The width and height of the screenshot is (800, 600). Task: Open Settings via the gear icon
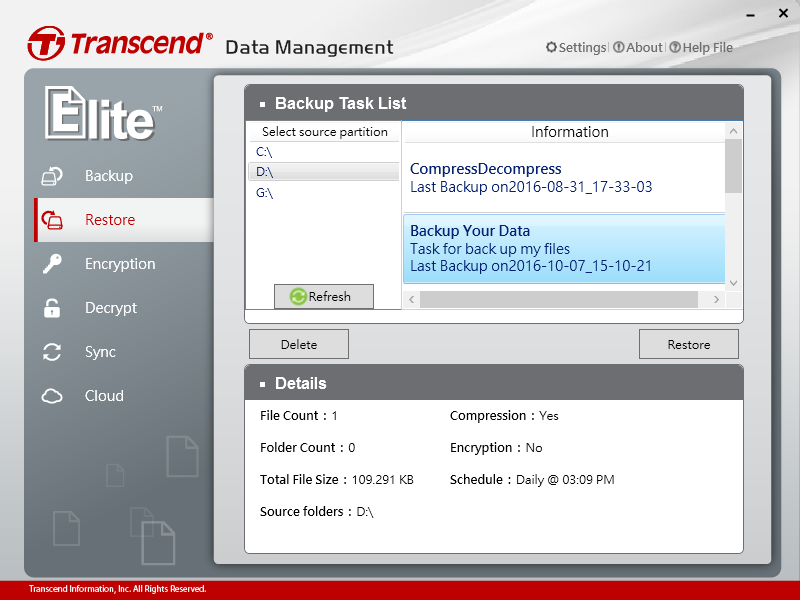coord(552,47)
